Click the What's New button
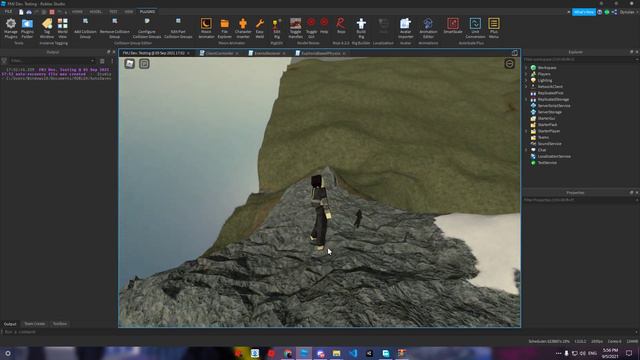 pyautogui.click(x=584, y=12)
